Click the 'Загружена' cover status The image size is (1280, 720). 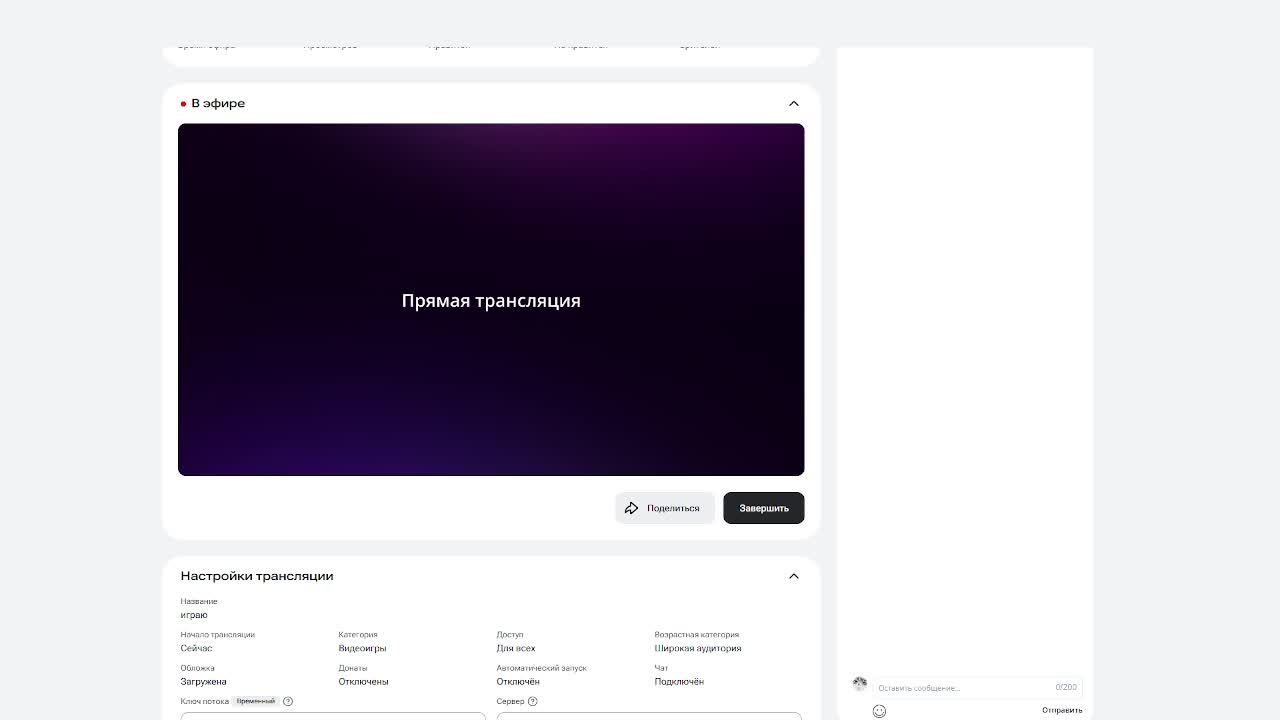(203, 682)
